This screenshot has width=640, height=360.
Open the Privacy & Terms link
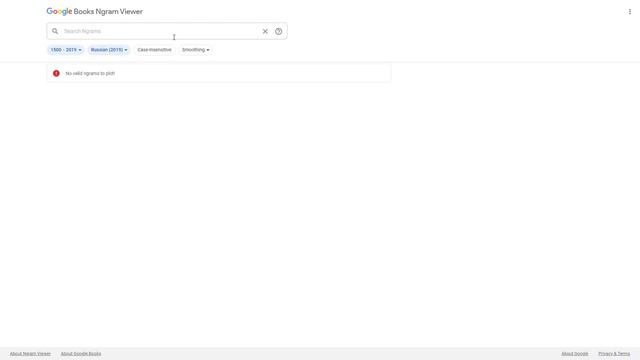pyautogui.click(x=614, y=353)
